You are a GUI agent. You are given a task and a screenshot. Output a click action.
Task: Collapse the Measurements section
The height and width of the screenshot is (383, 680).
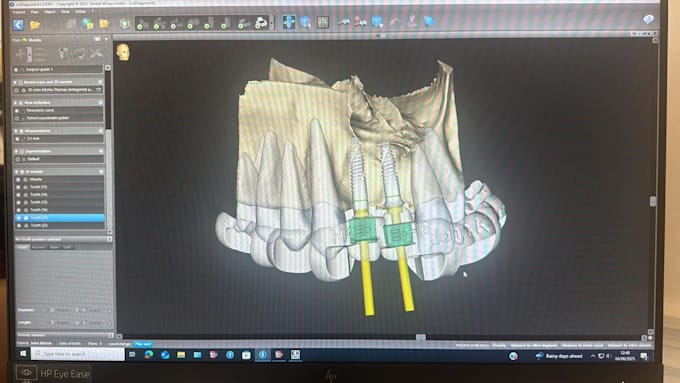[x=16, y=131]
